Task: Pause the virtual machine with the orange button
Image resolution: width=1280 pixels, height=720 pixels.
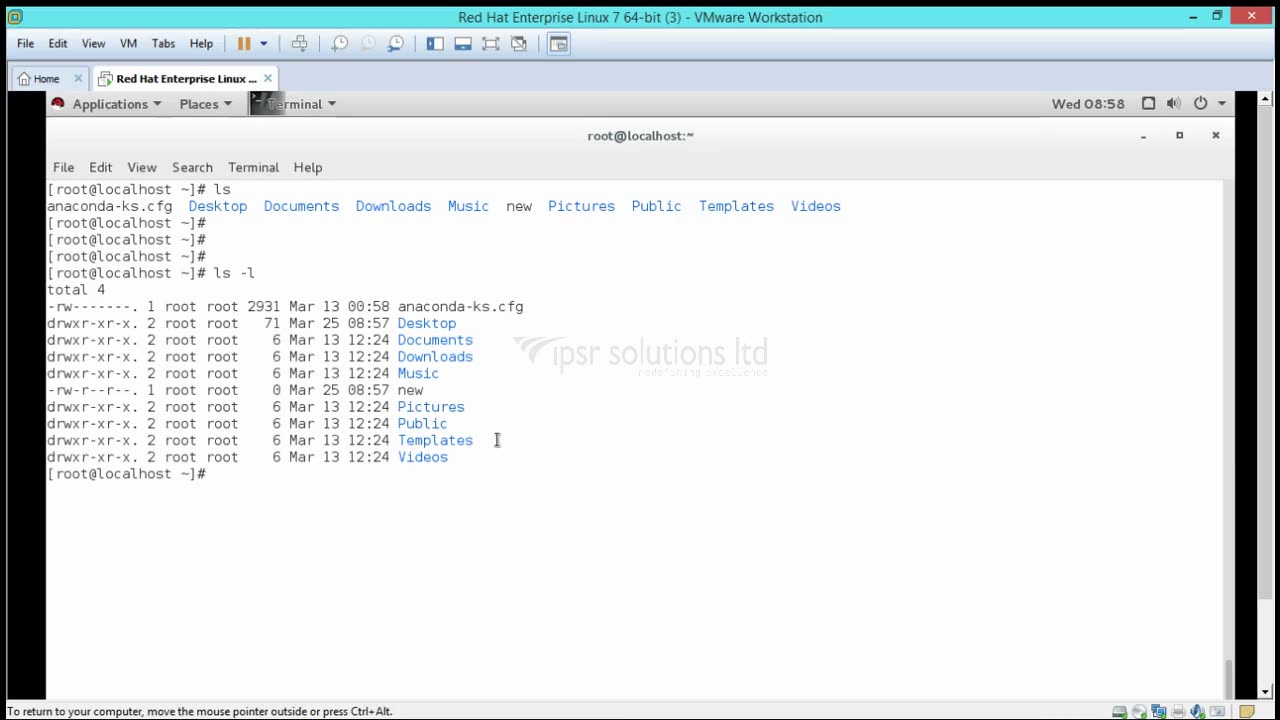Action: [243, 43]
